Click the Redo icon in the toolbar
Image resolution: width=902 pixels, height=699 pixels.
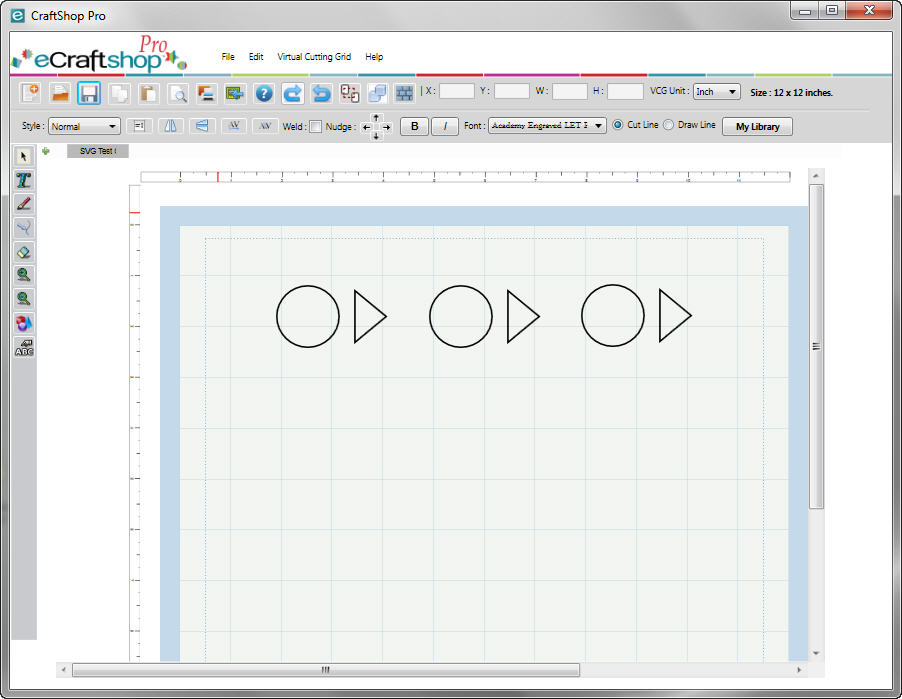(292, 94)
